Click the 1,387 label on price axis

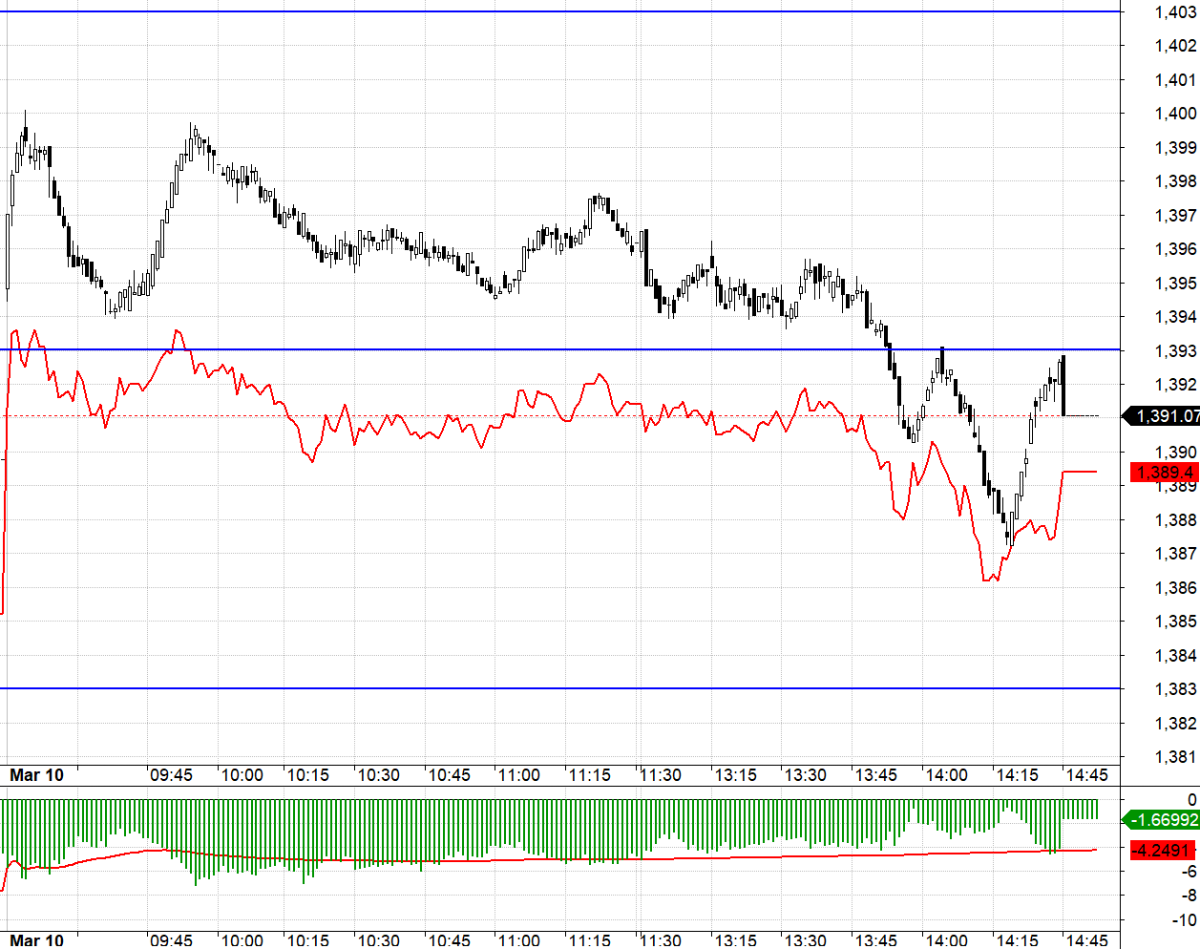[1175, 553]
